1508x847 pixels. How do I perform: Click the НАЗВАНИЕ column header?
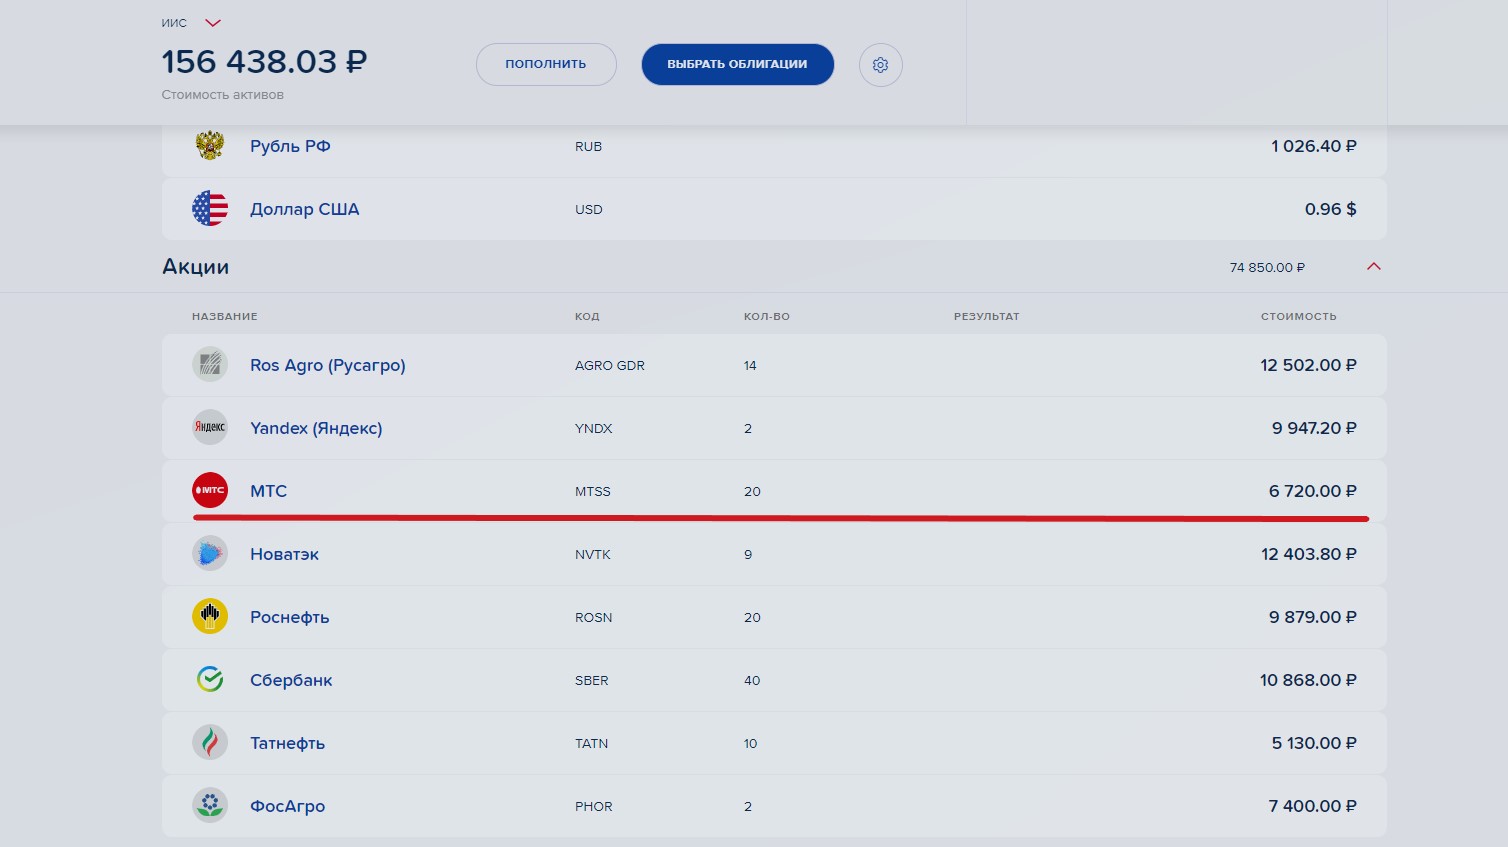(225, 316)
